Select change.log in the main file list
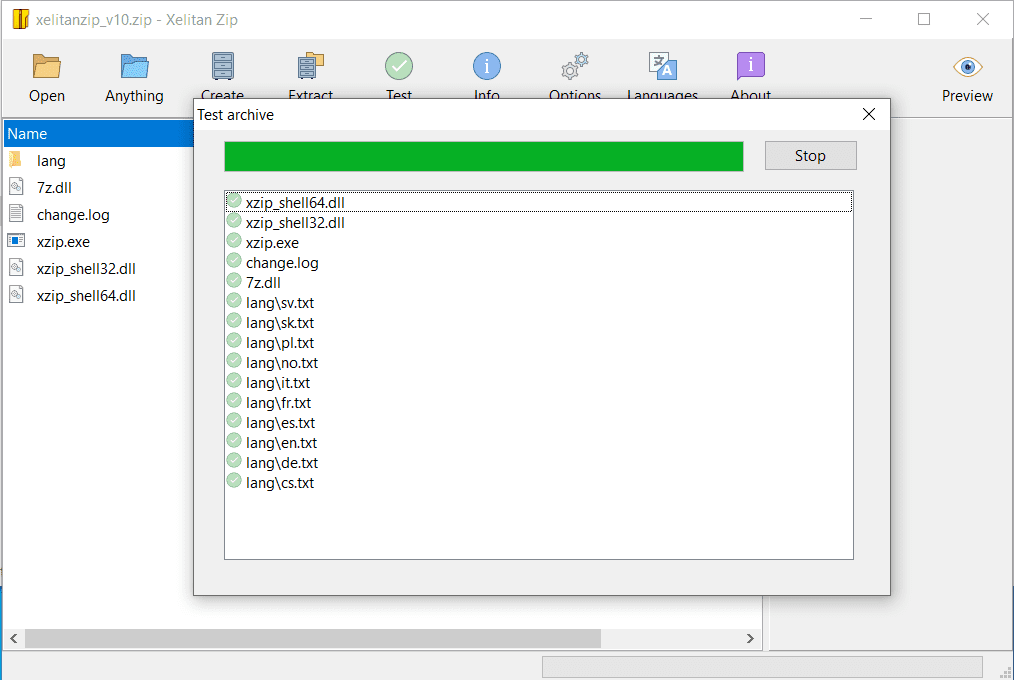1014x680 pixels. (x=73, y=215)
